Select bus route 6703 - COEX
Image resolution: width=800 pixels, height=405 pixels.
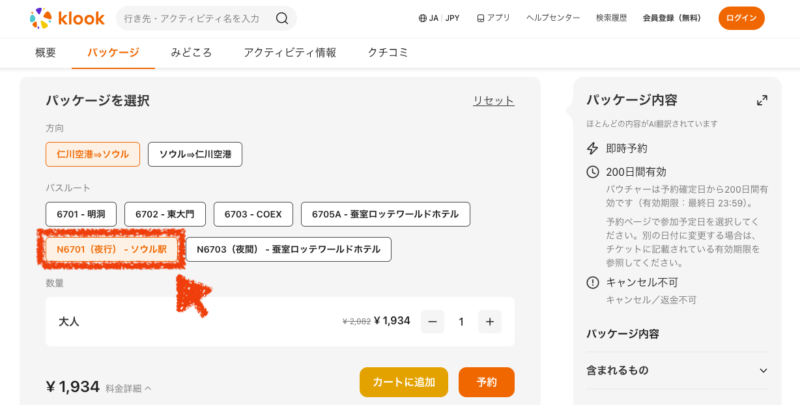[253, 214]
